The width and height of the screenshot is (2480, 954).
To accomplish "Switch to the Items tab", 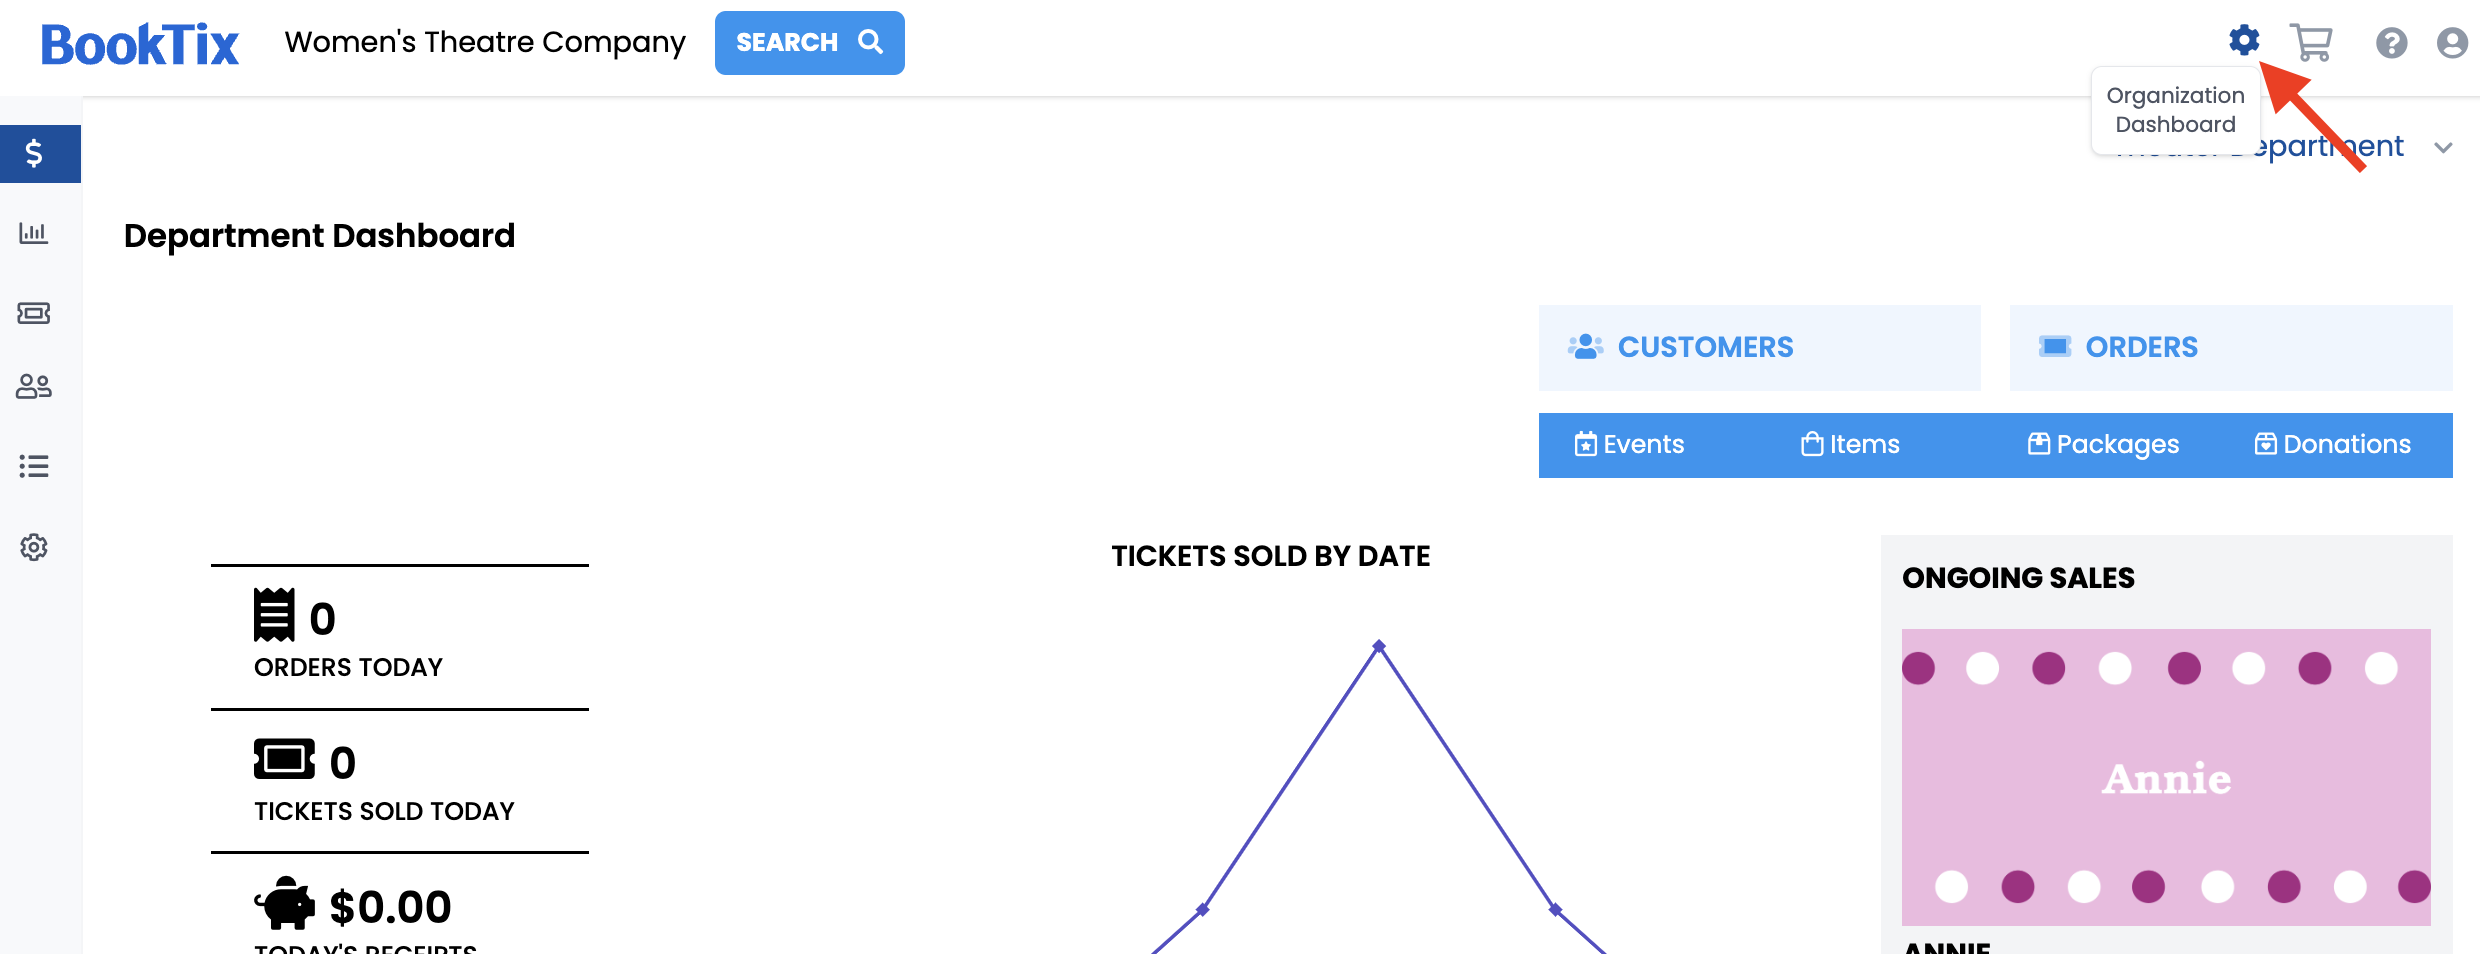I will pyautogui.click(x=1850, y=445).
